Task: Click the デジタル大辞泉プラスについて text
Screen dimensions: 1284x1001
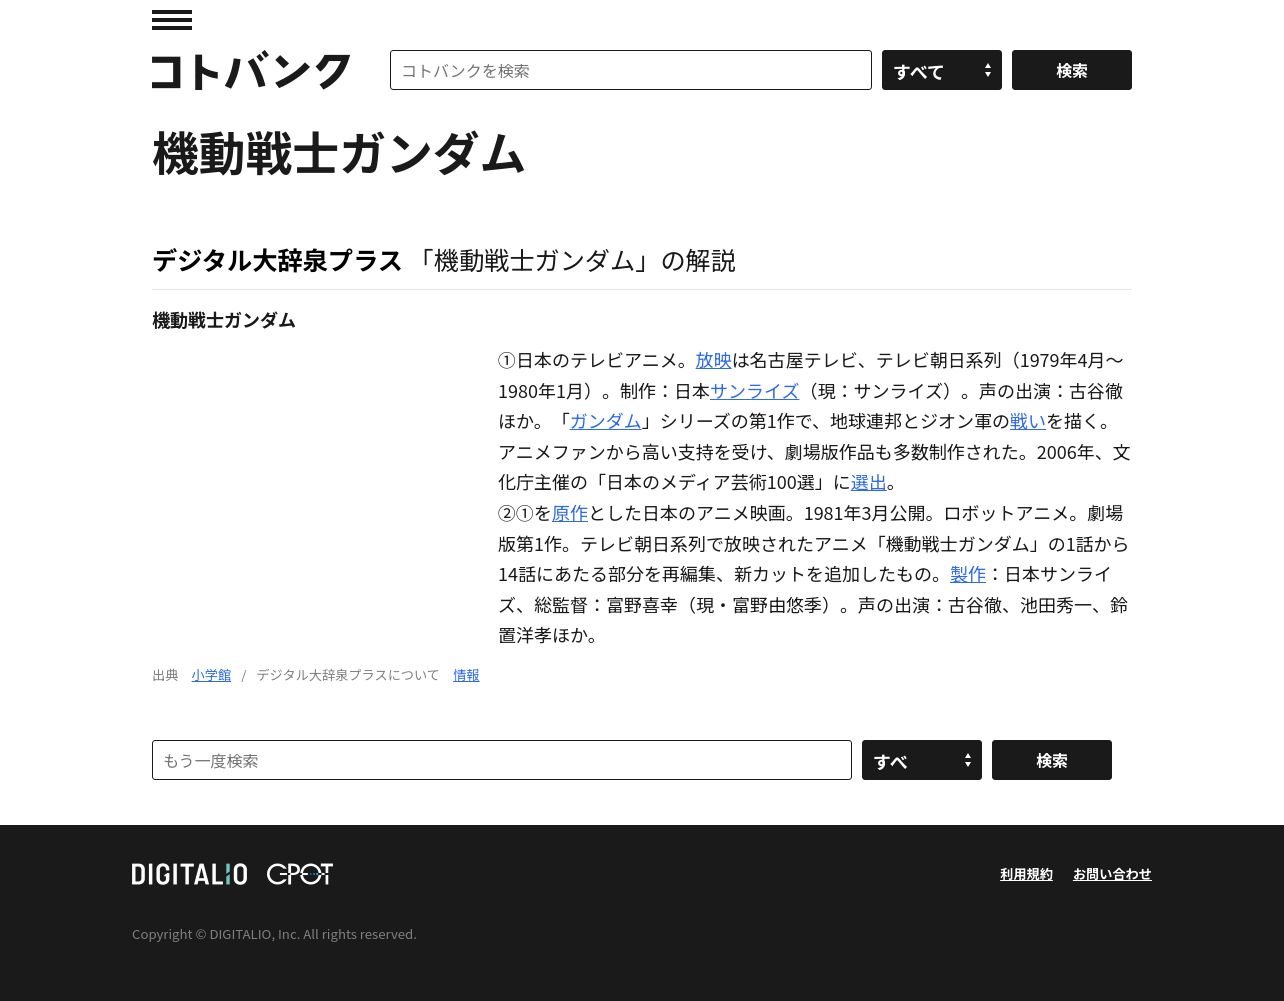Action: (348, 675)
